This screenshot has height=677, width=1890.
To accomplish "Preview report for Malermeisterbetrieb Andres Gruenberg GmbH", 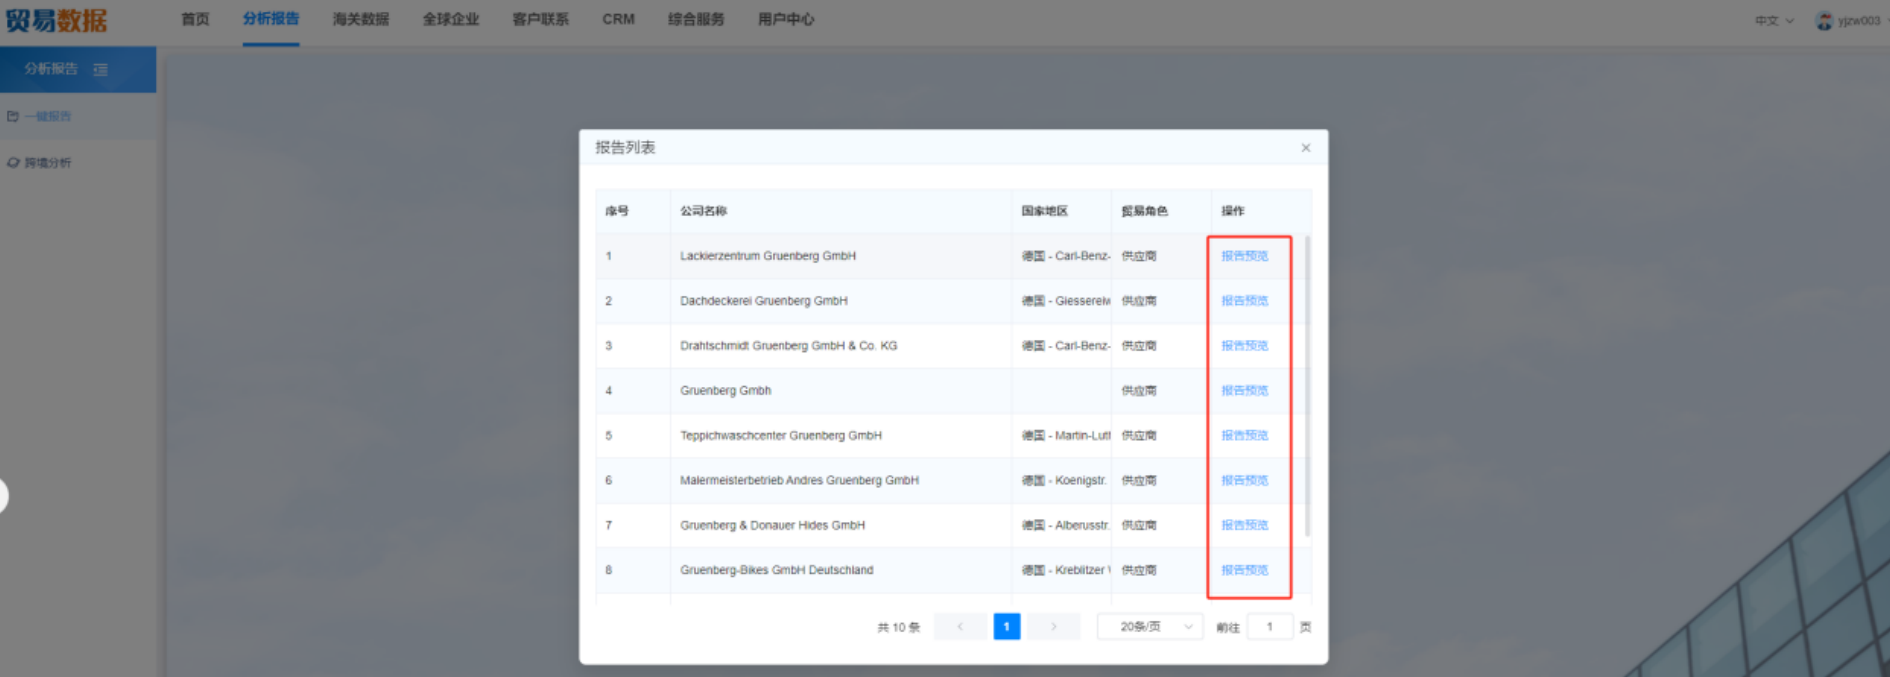I will click(x=1245, y=481).
